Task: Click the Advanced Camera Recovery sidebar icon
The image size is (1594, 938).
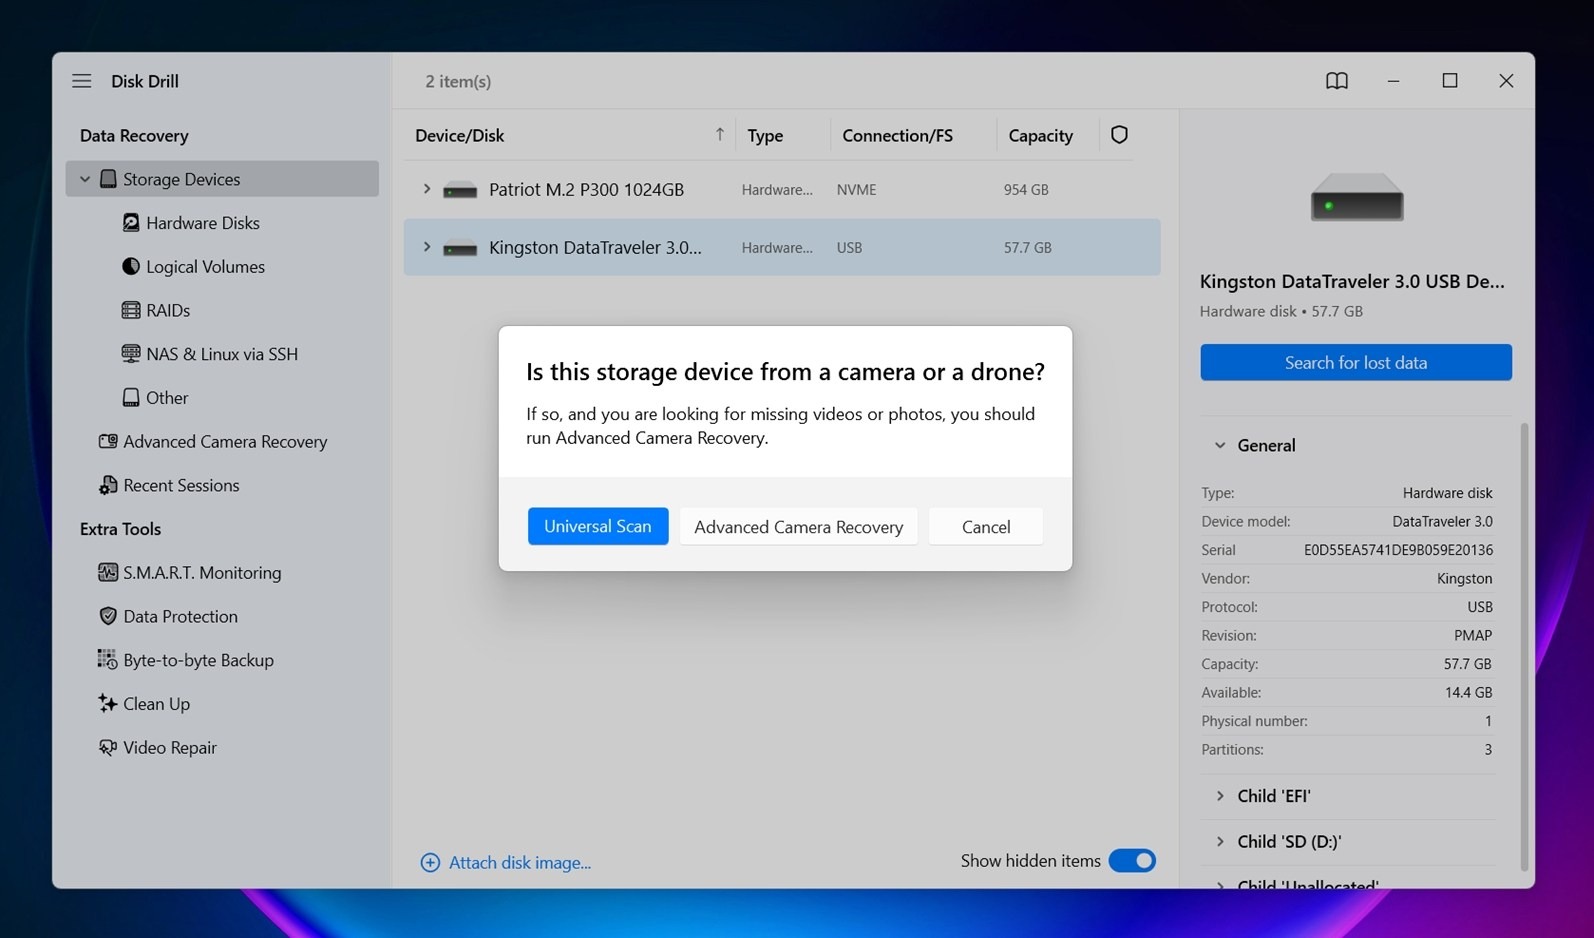Action: coord(108,441)
